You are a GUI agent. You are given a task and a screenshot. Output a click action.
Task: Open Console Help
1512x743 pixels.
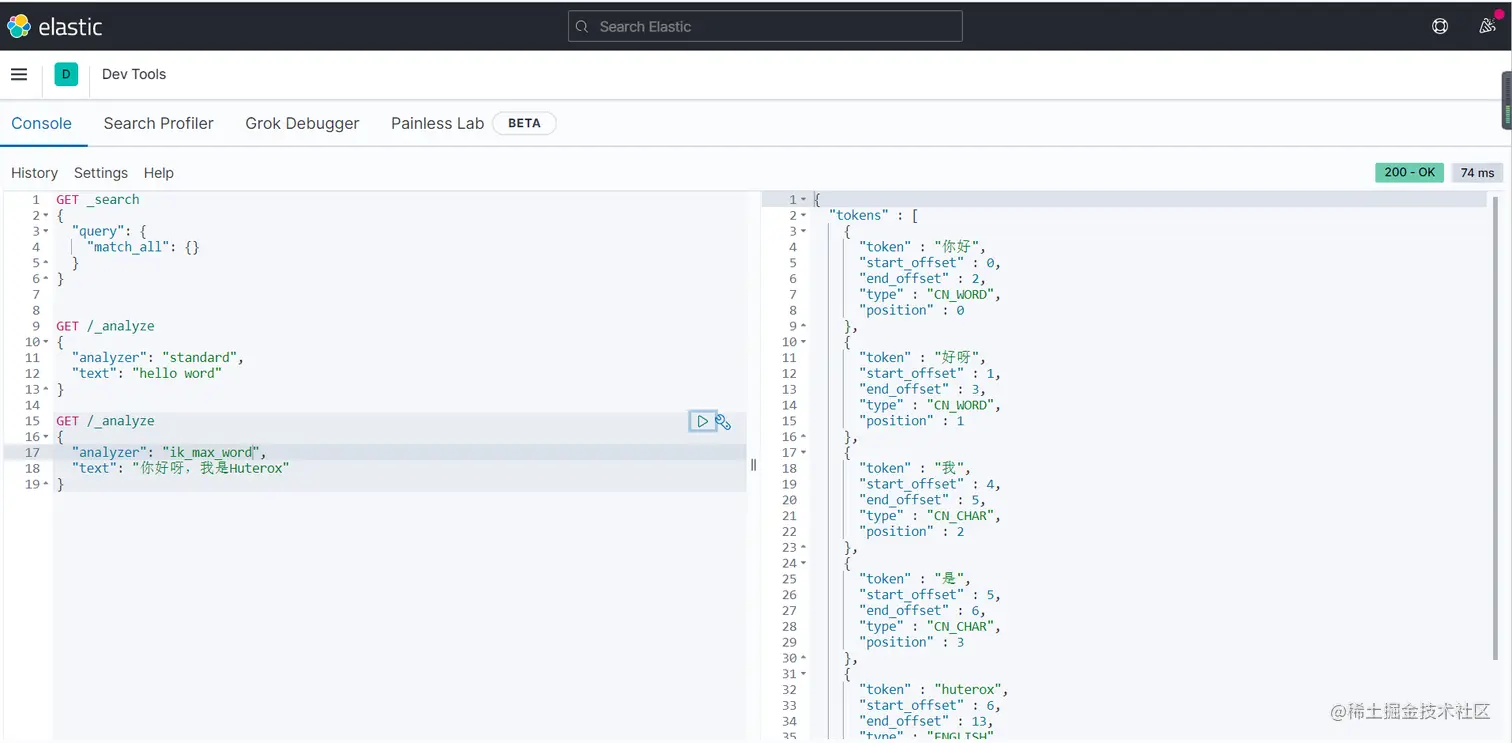158,173
